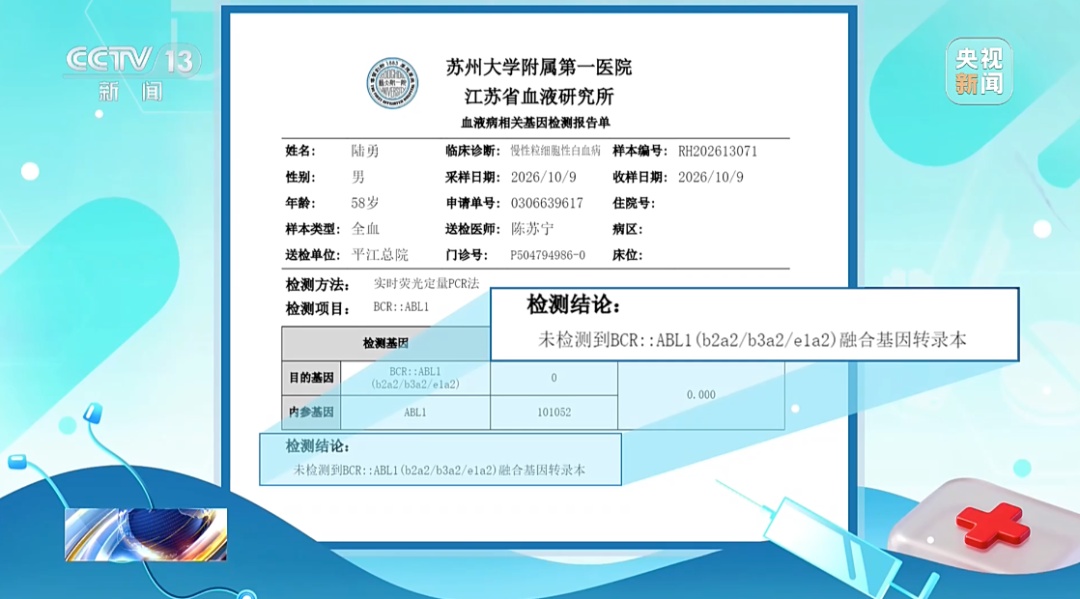Click the 样本编号 field label

point(640,151)
